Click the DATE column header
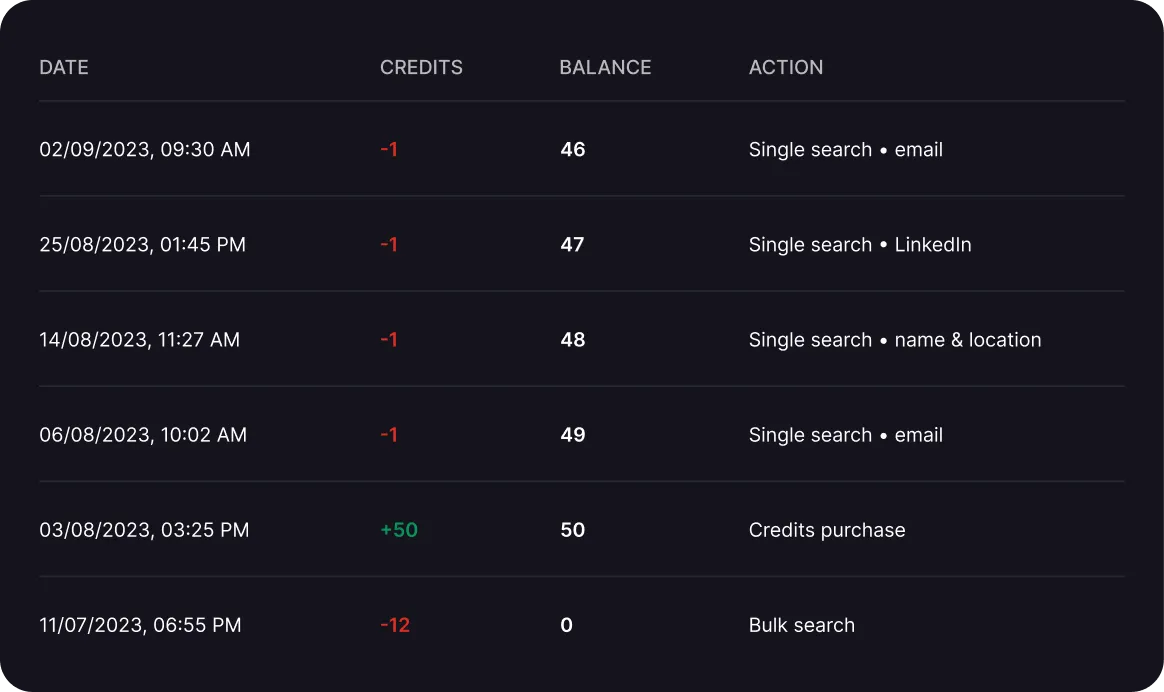Screen dimensions: 1164x692 (64, 68)
